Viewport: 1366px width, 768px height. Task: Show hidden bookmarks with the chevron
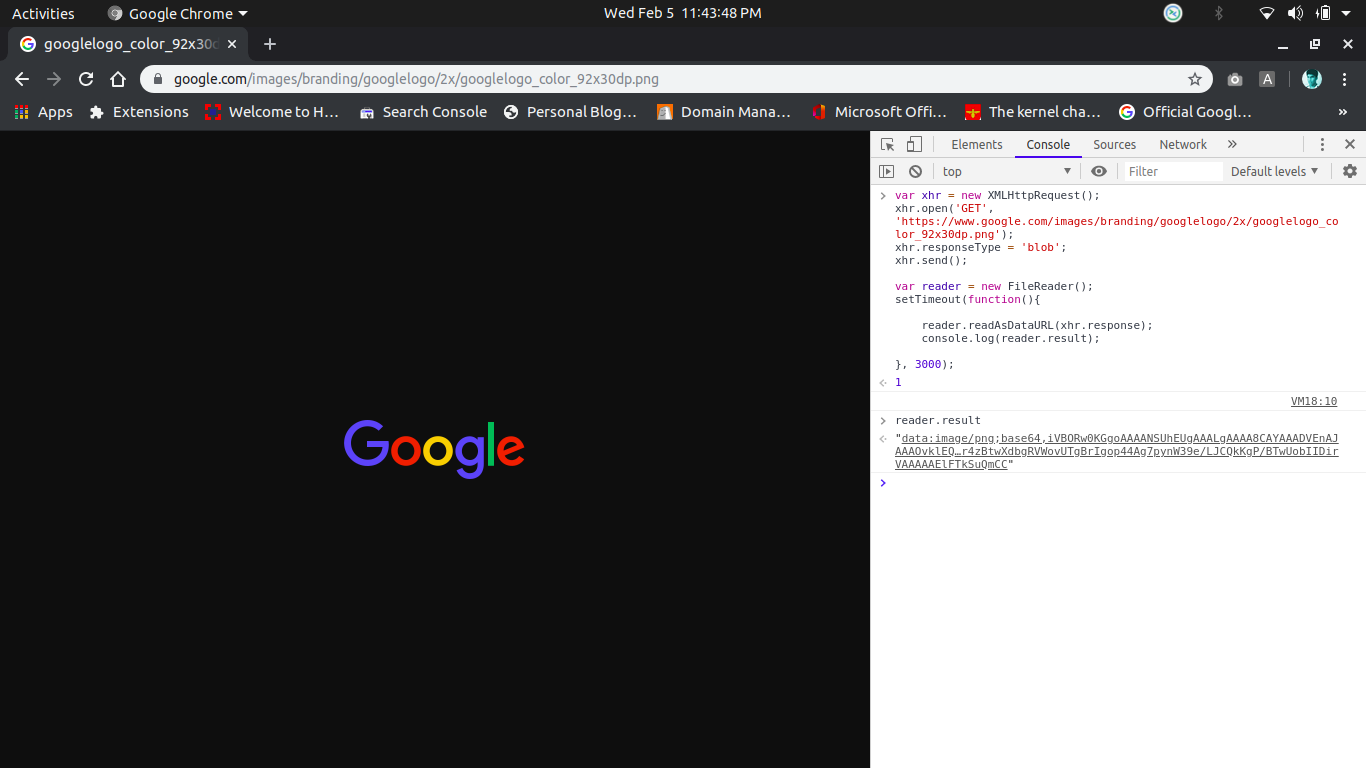click(x=1343, y=112)
